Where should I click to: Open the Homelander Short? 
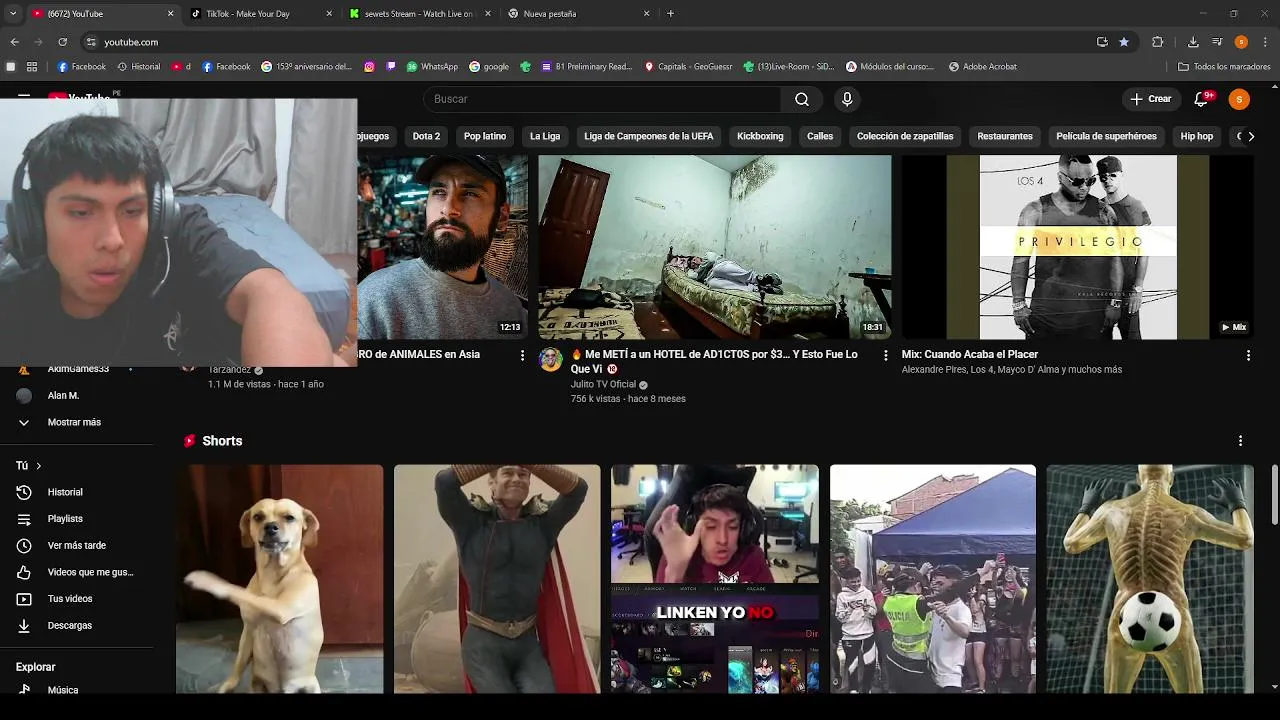(497, 579)
